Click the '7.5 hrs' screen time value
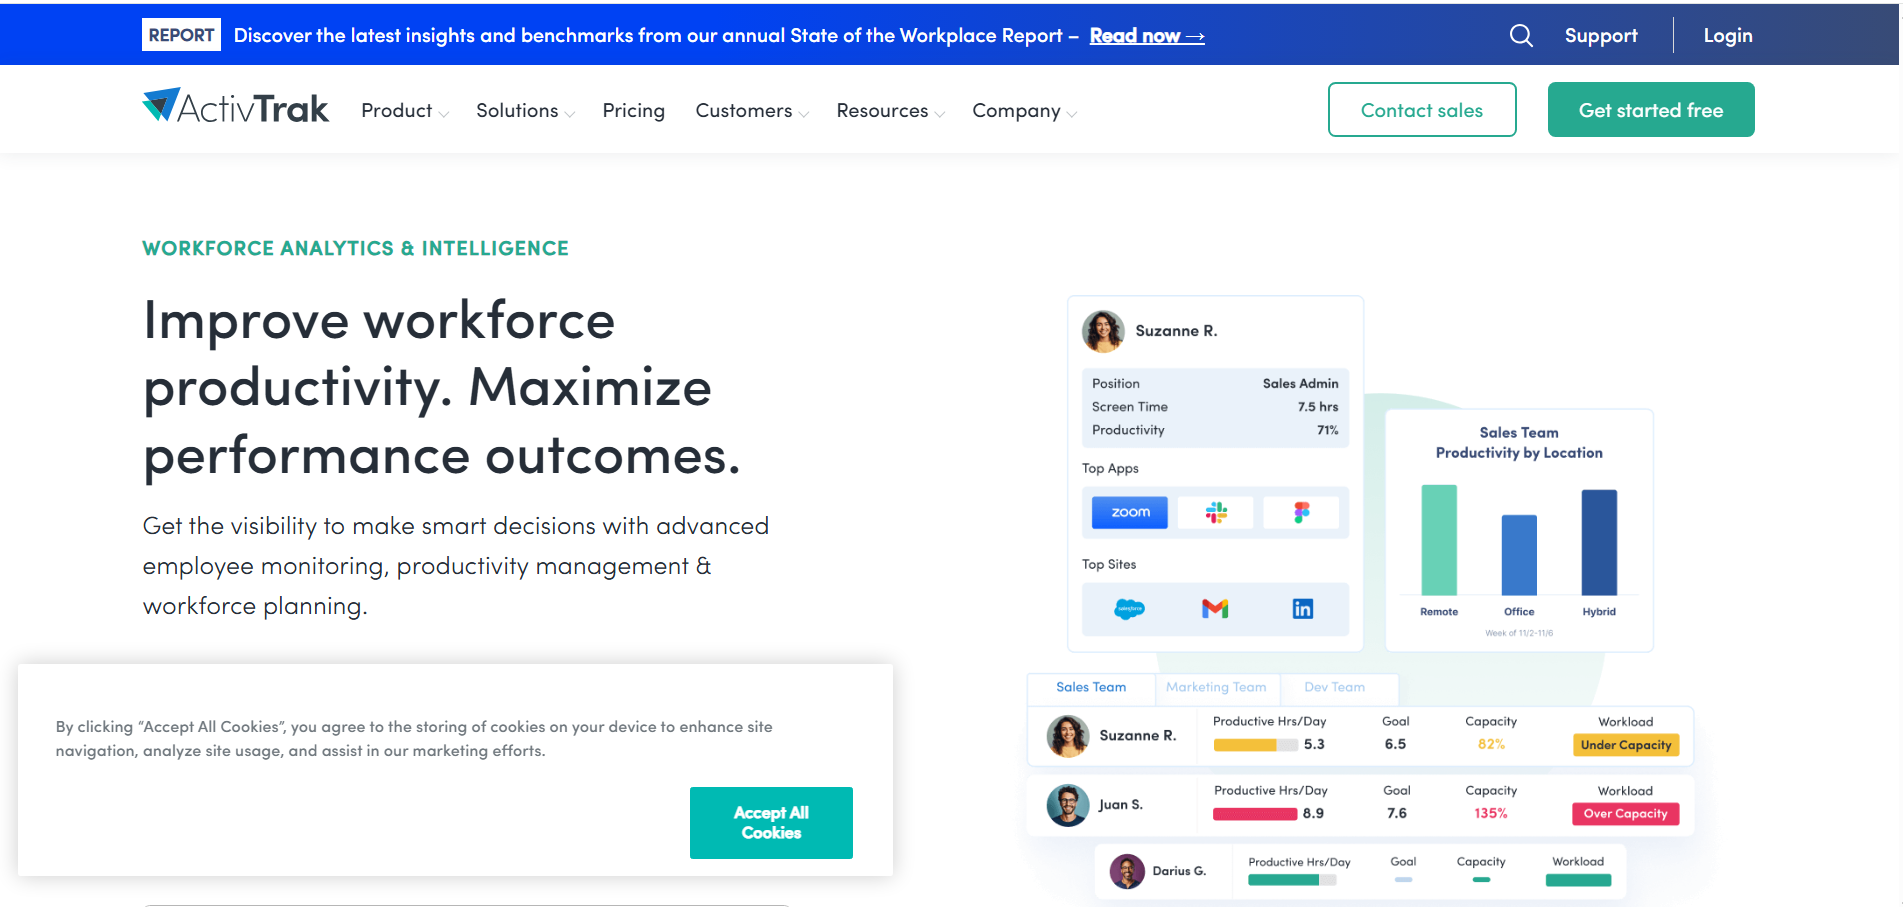 [x=1317, y=407]
